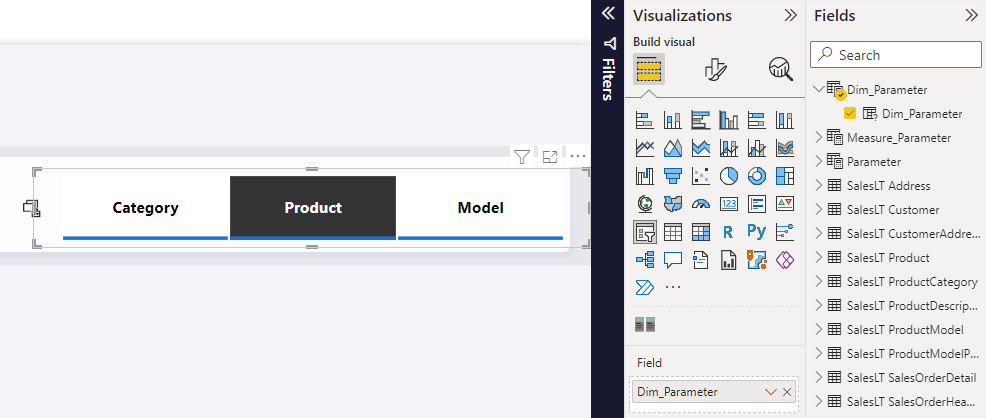Viewport: 986px width, 418px height.
Task: Remove Dim_Parameter from Field well
Action: coord(787,392)
